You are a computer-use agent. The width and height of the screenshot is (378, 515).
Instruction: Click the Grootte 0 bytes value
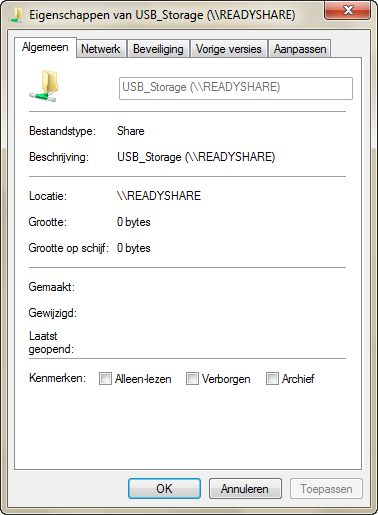click(x=134, y=222)
